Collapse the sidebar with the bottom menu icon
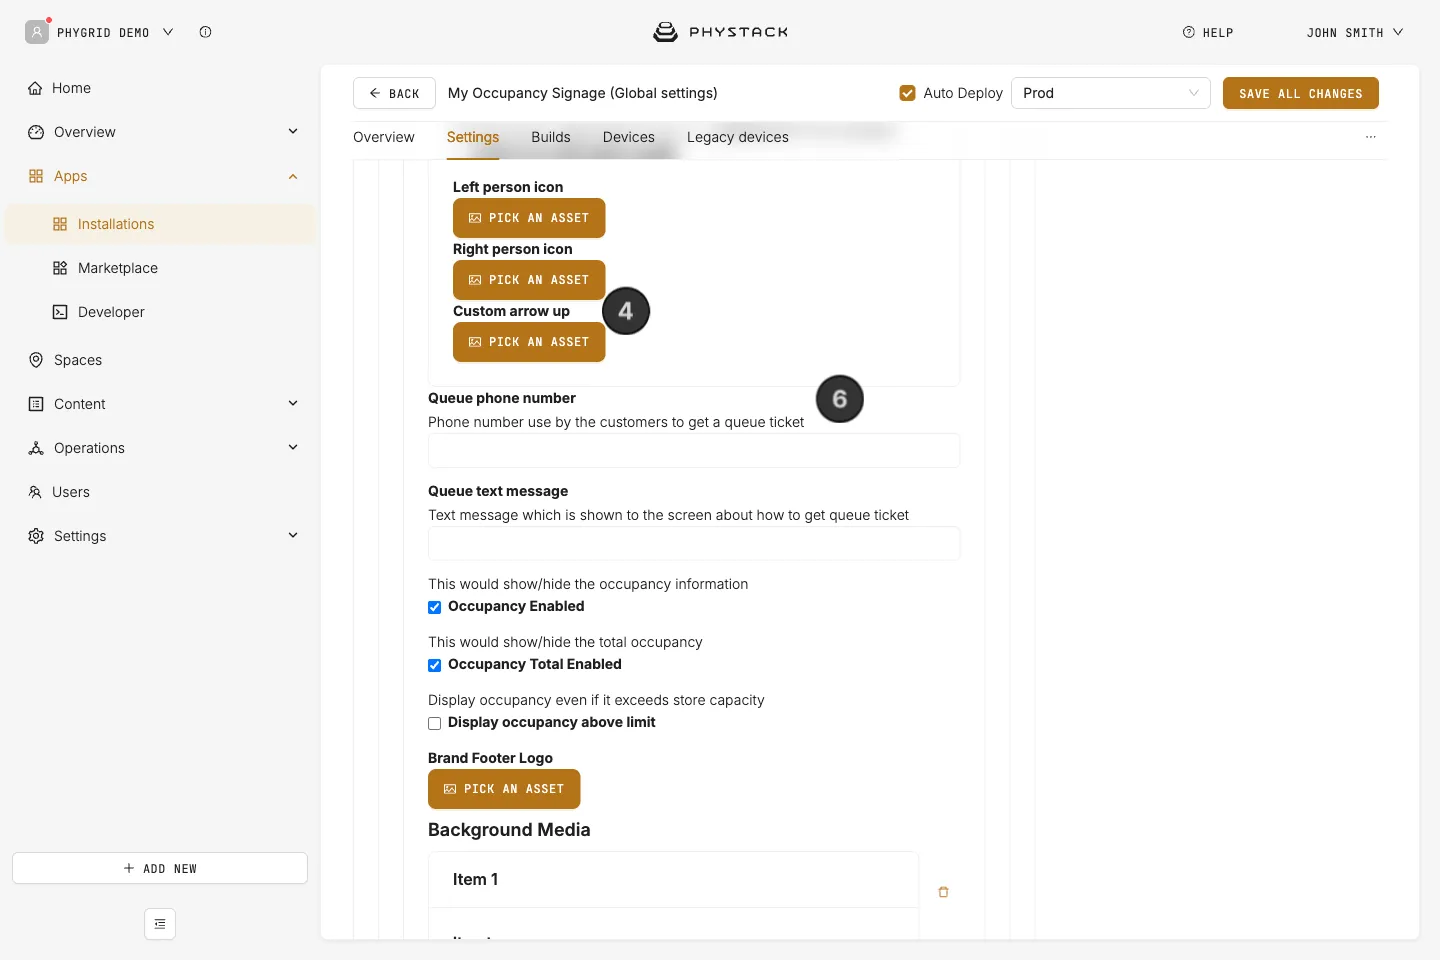Viewport: 1440px width, 960px height. 160,924
